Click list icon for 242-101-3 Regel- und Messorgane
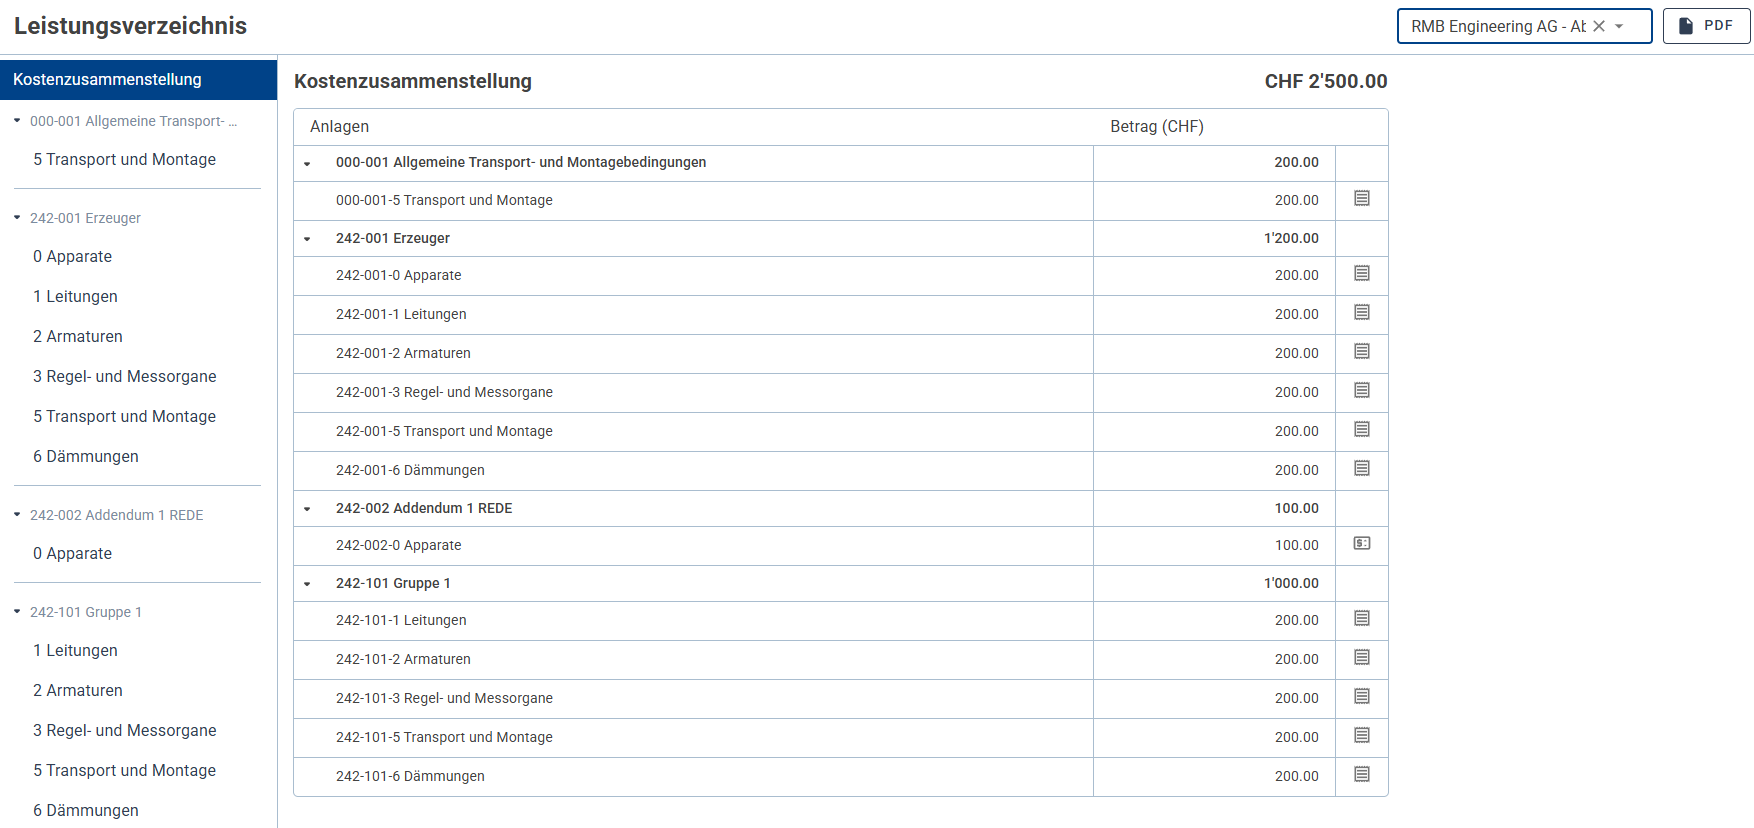 coord(1361,696)
